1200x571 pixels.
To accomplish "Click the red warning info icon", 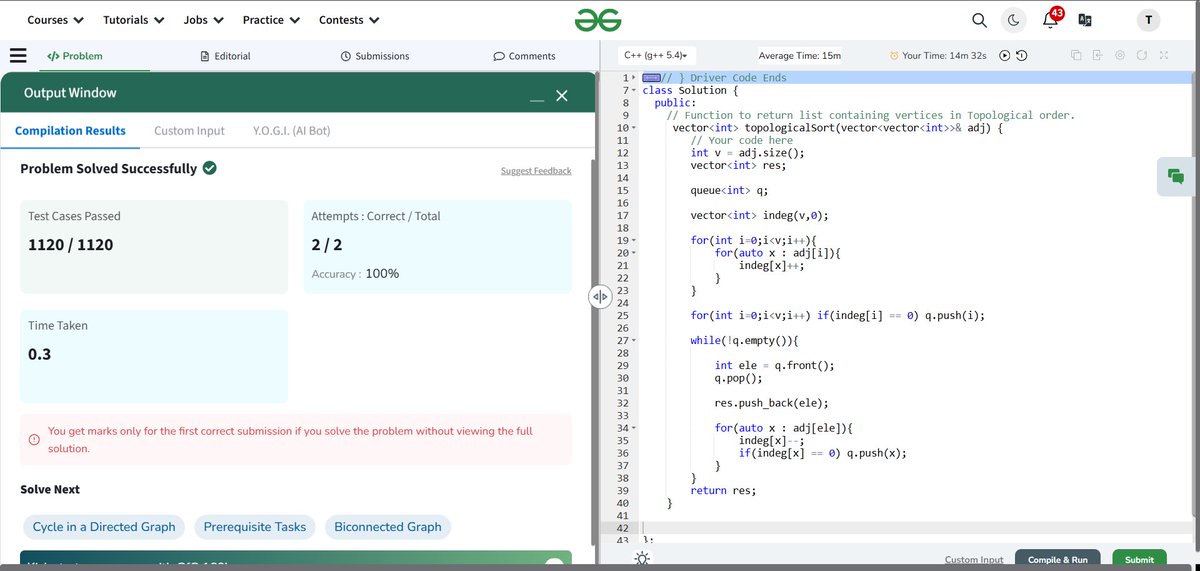I will (34, 440).
